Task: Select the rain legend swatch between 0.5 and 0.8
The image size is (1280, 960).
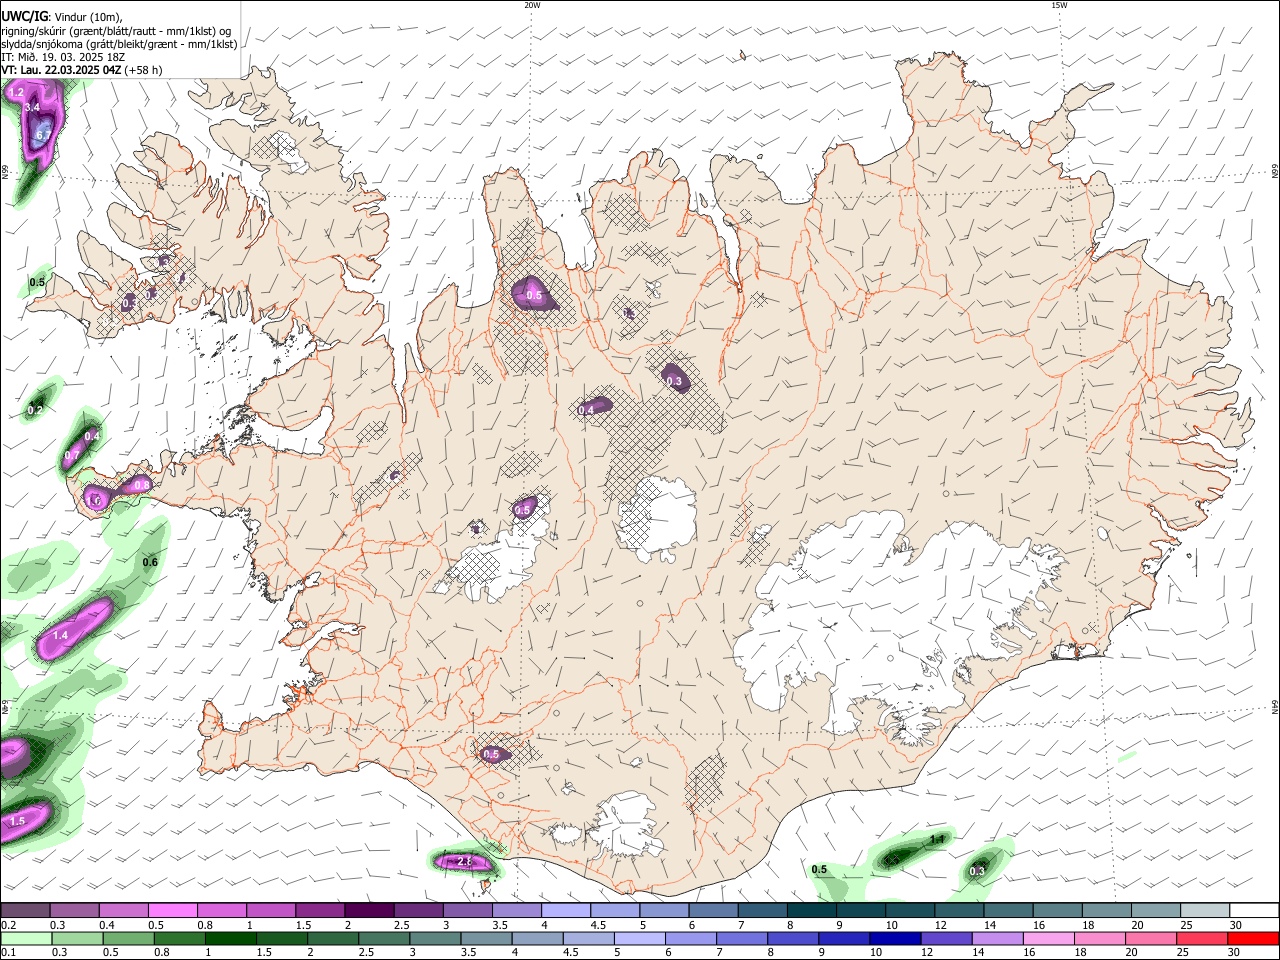Action: (x=128, y=938)
